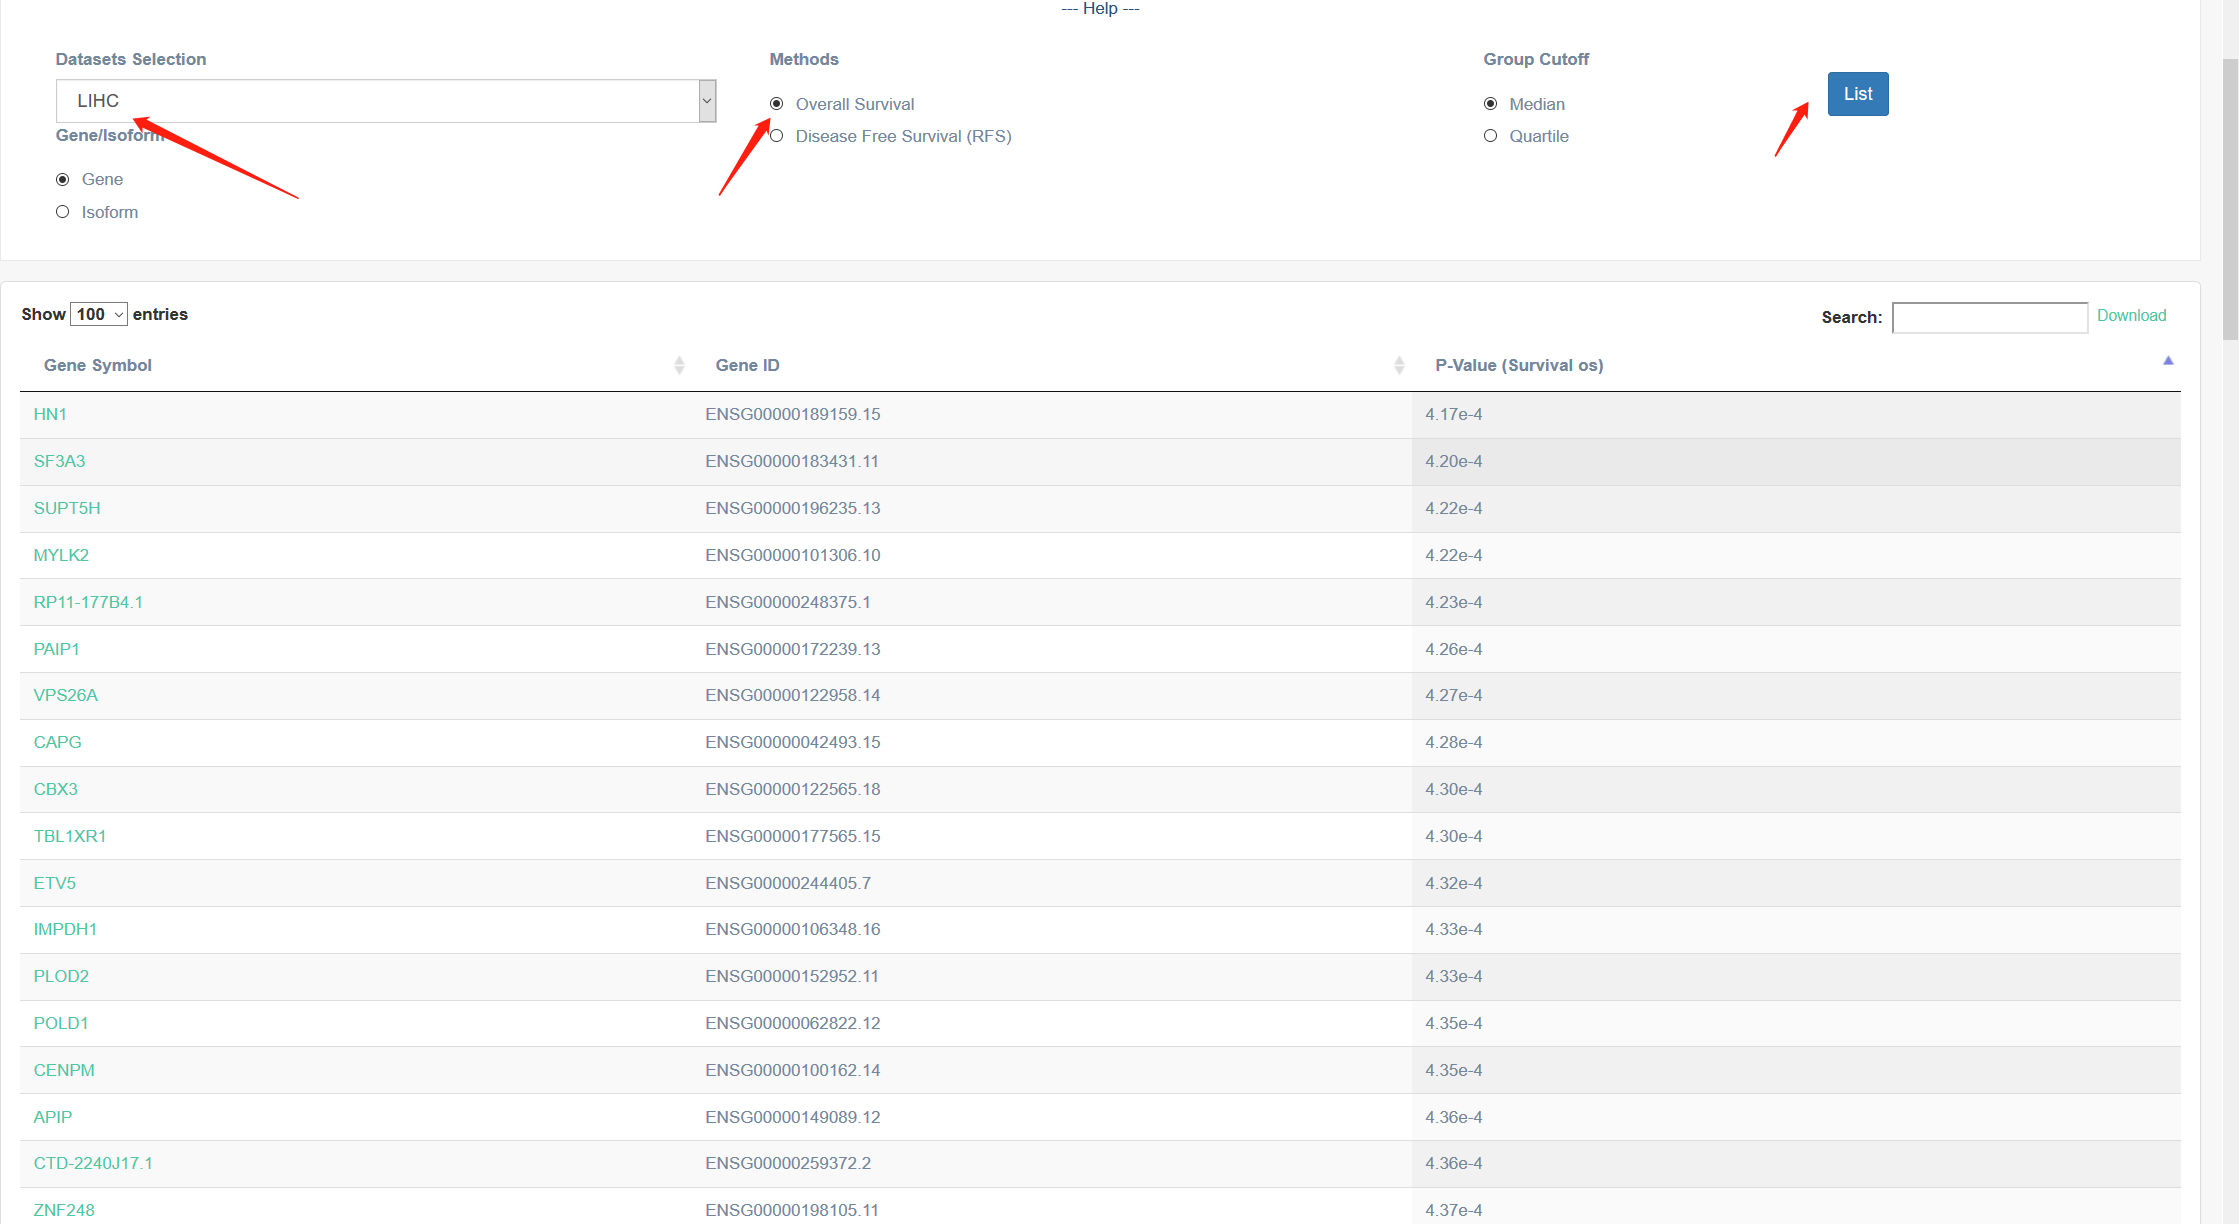Click the 4.17e-4 P-value cell
2239x1224 pixels.
[x=1796, y=414]
